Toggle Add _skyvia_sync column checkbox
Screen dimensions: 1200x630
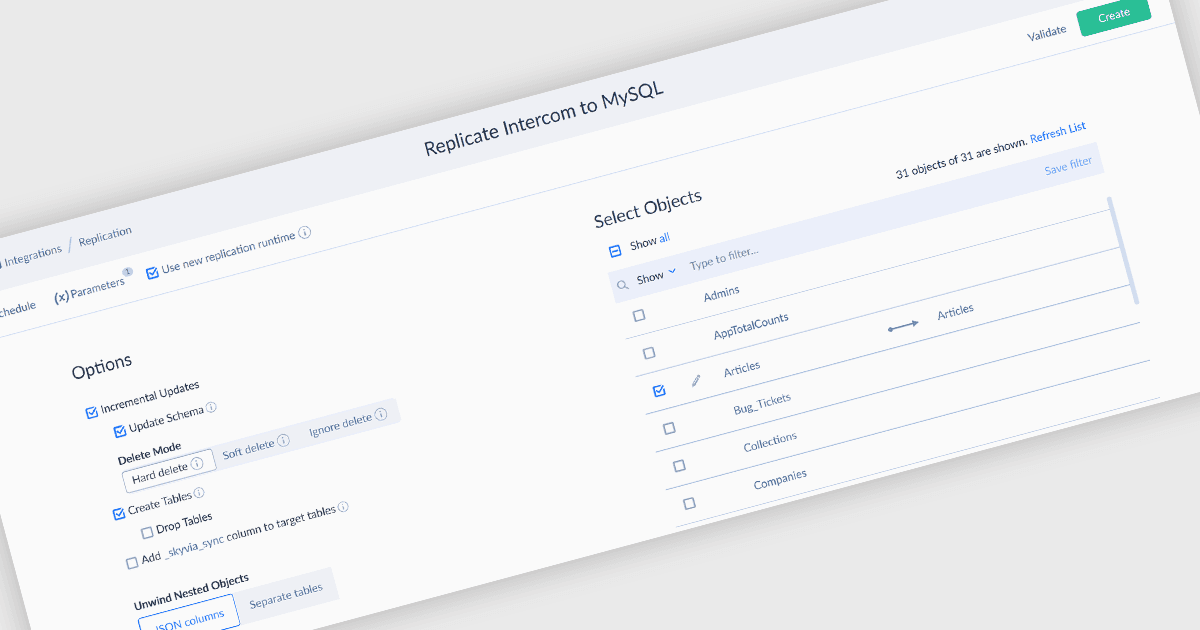point(132,563)
